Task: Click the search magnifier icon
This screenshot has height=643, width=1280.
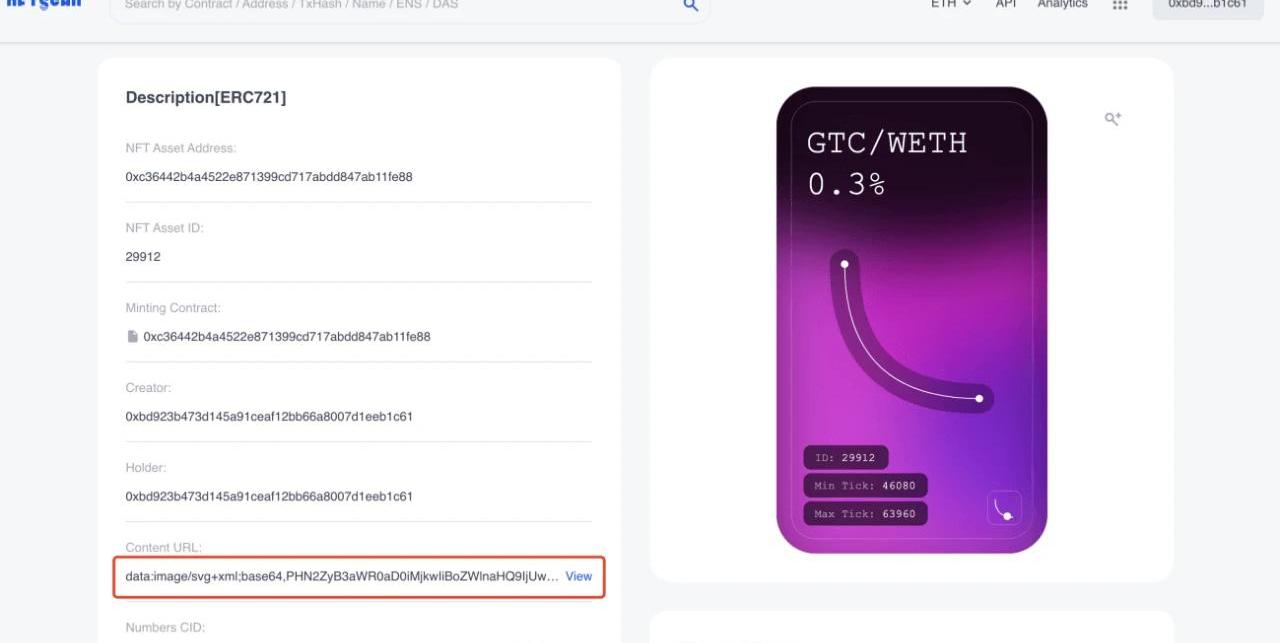Action: click(690, 6)
